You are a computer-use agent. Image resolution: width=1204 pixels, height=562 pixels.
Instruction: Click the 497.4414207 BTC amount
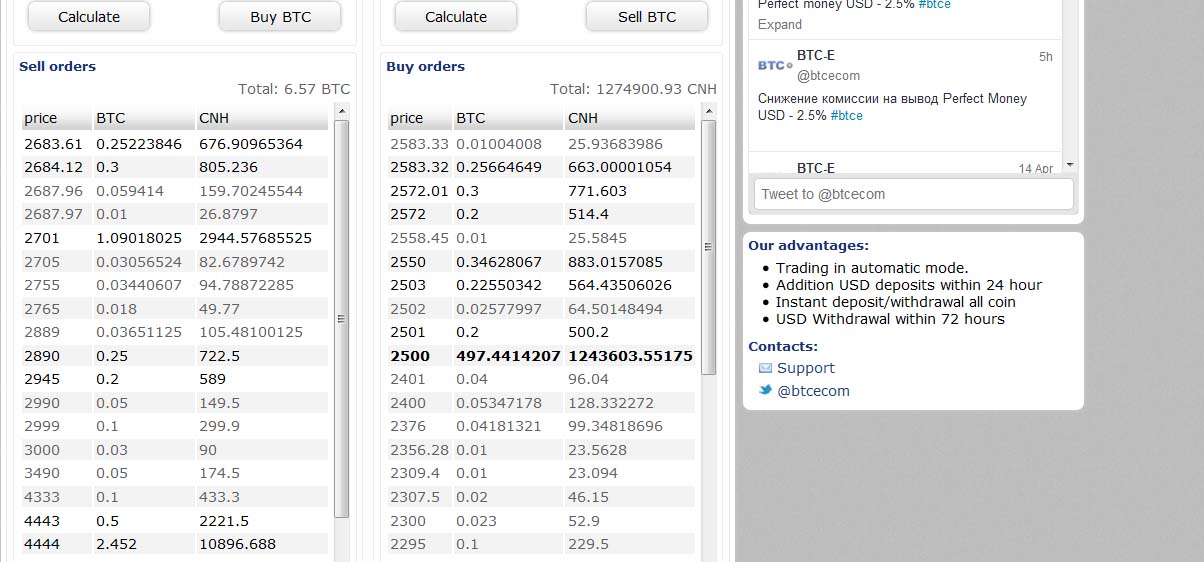508,356
